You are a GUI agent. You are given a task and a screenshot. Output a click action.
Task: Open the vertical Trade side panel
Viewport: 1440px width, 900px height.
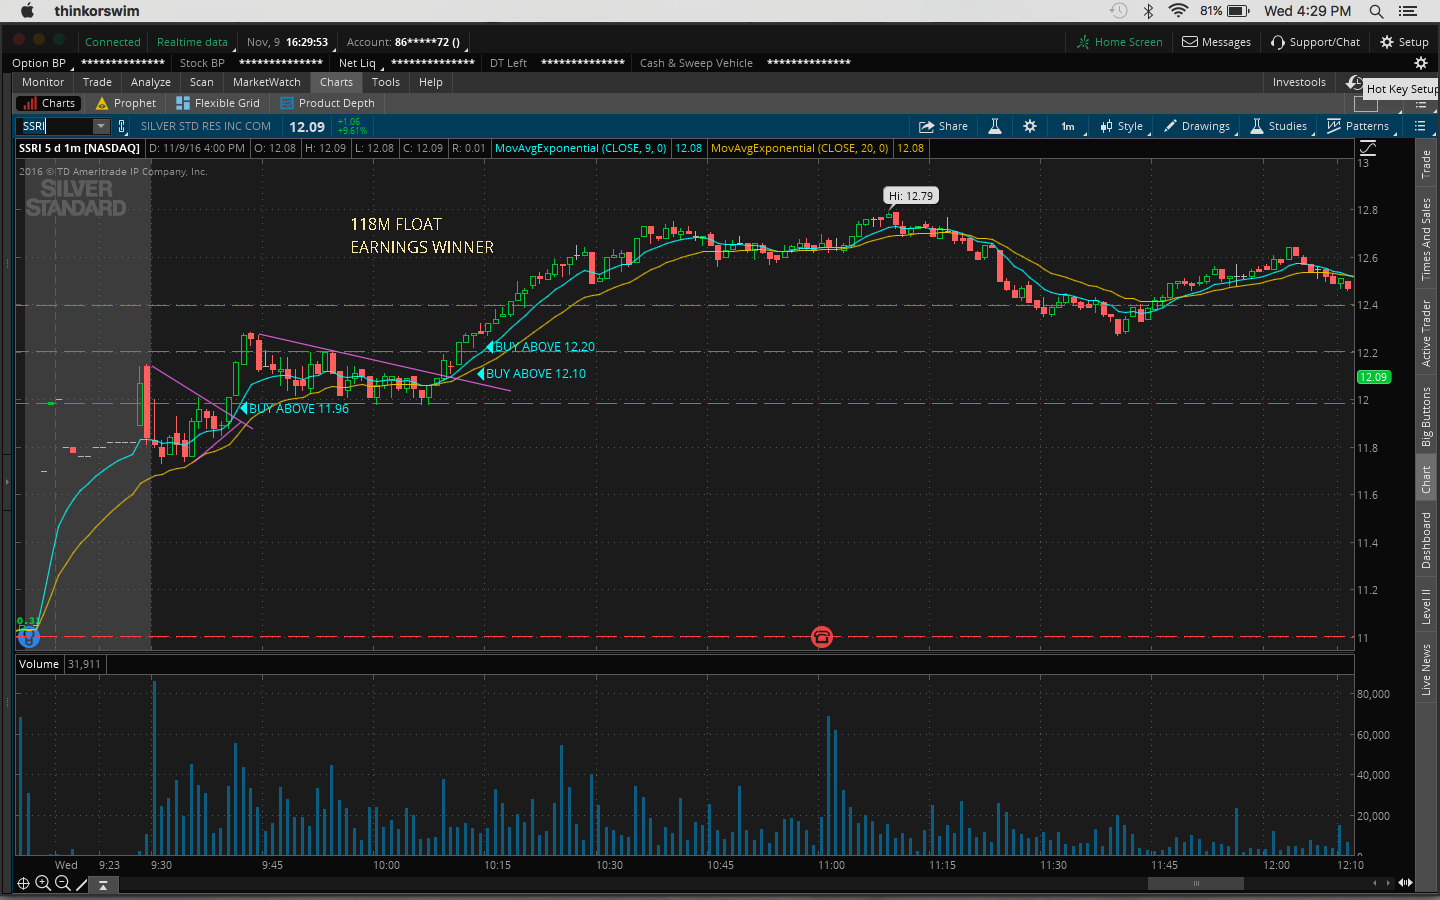(x=1427, y=163)
